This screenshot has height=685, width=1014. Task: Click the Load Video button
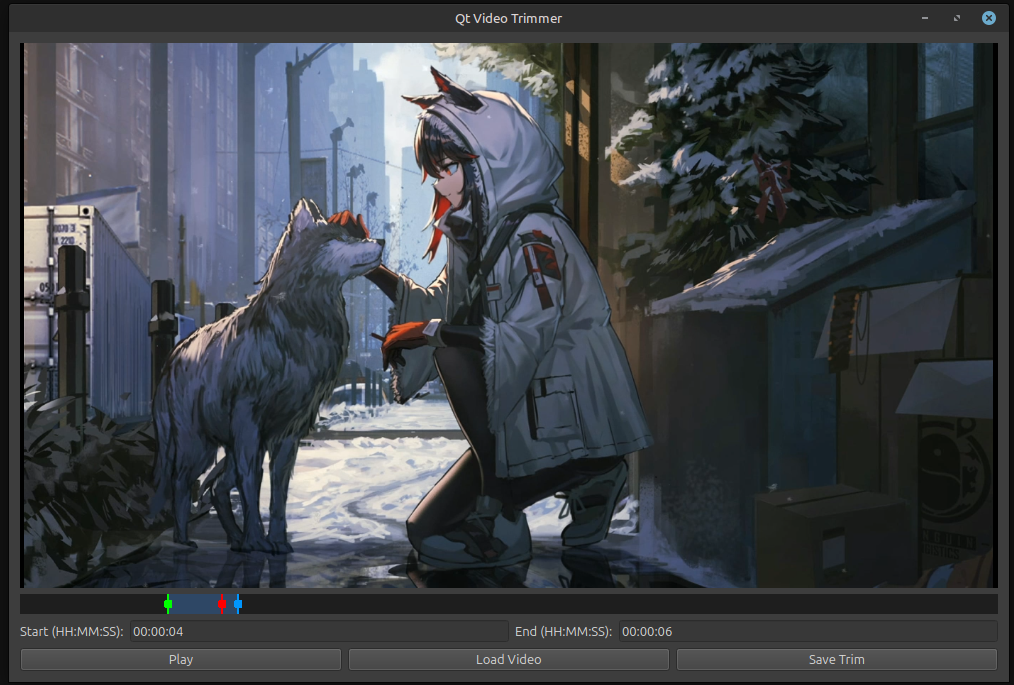(x=508, y=659)
